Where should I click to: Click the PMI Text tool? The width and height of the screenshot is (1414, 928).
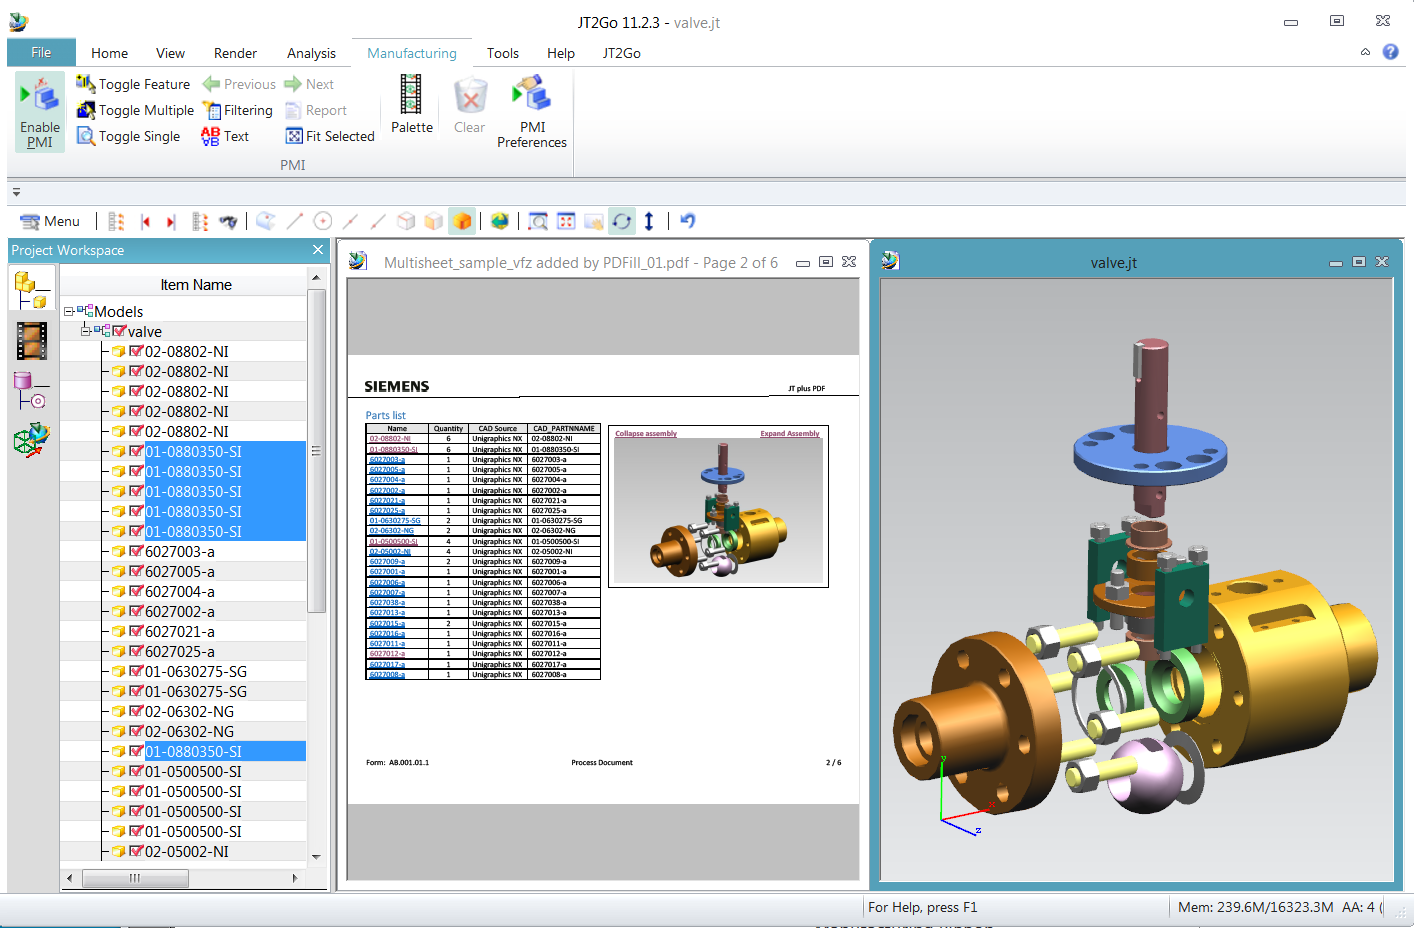click(x=225, y=136)
